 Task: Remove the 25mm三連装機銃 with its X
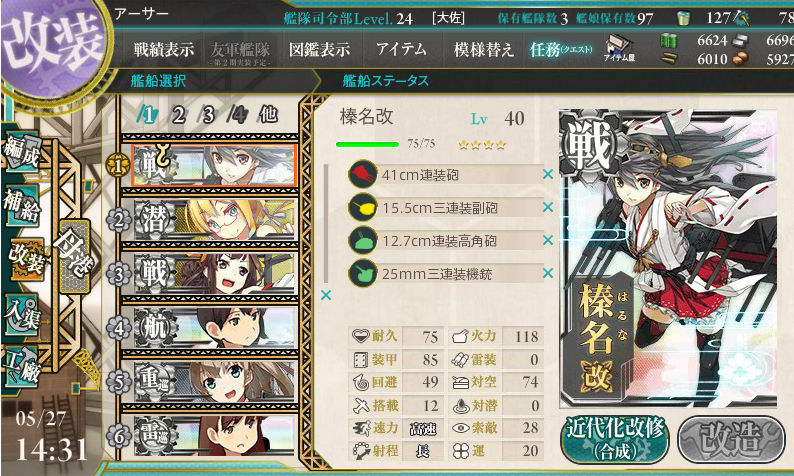[x=547, y=273]
